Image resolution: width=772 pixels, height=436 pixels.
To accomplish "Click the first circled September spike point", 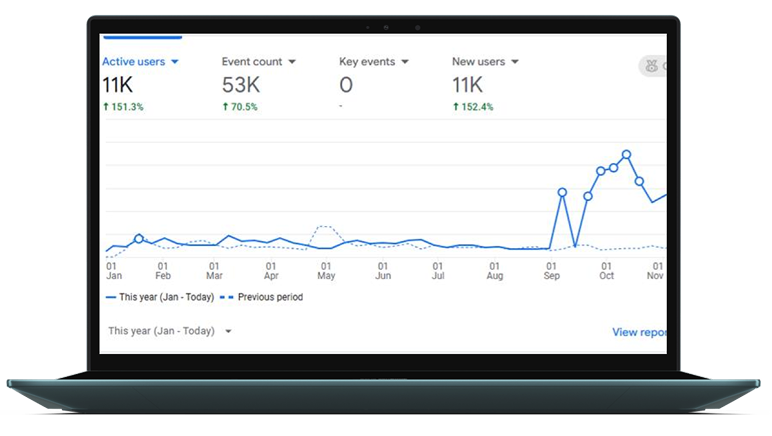I will point(562,192).
